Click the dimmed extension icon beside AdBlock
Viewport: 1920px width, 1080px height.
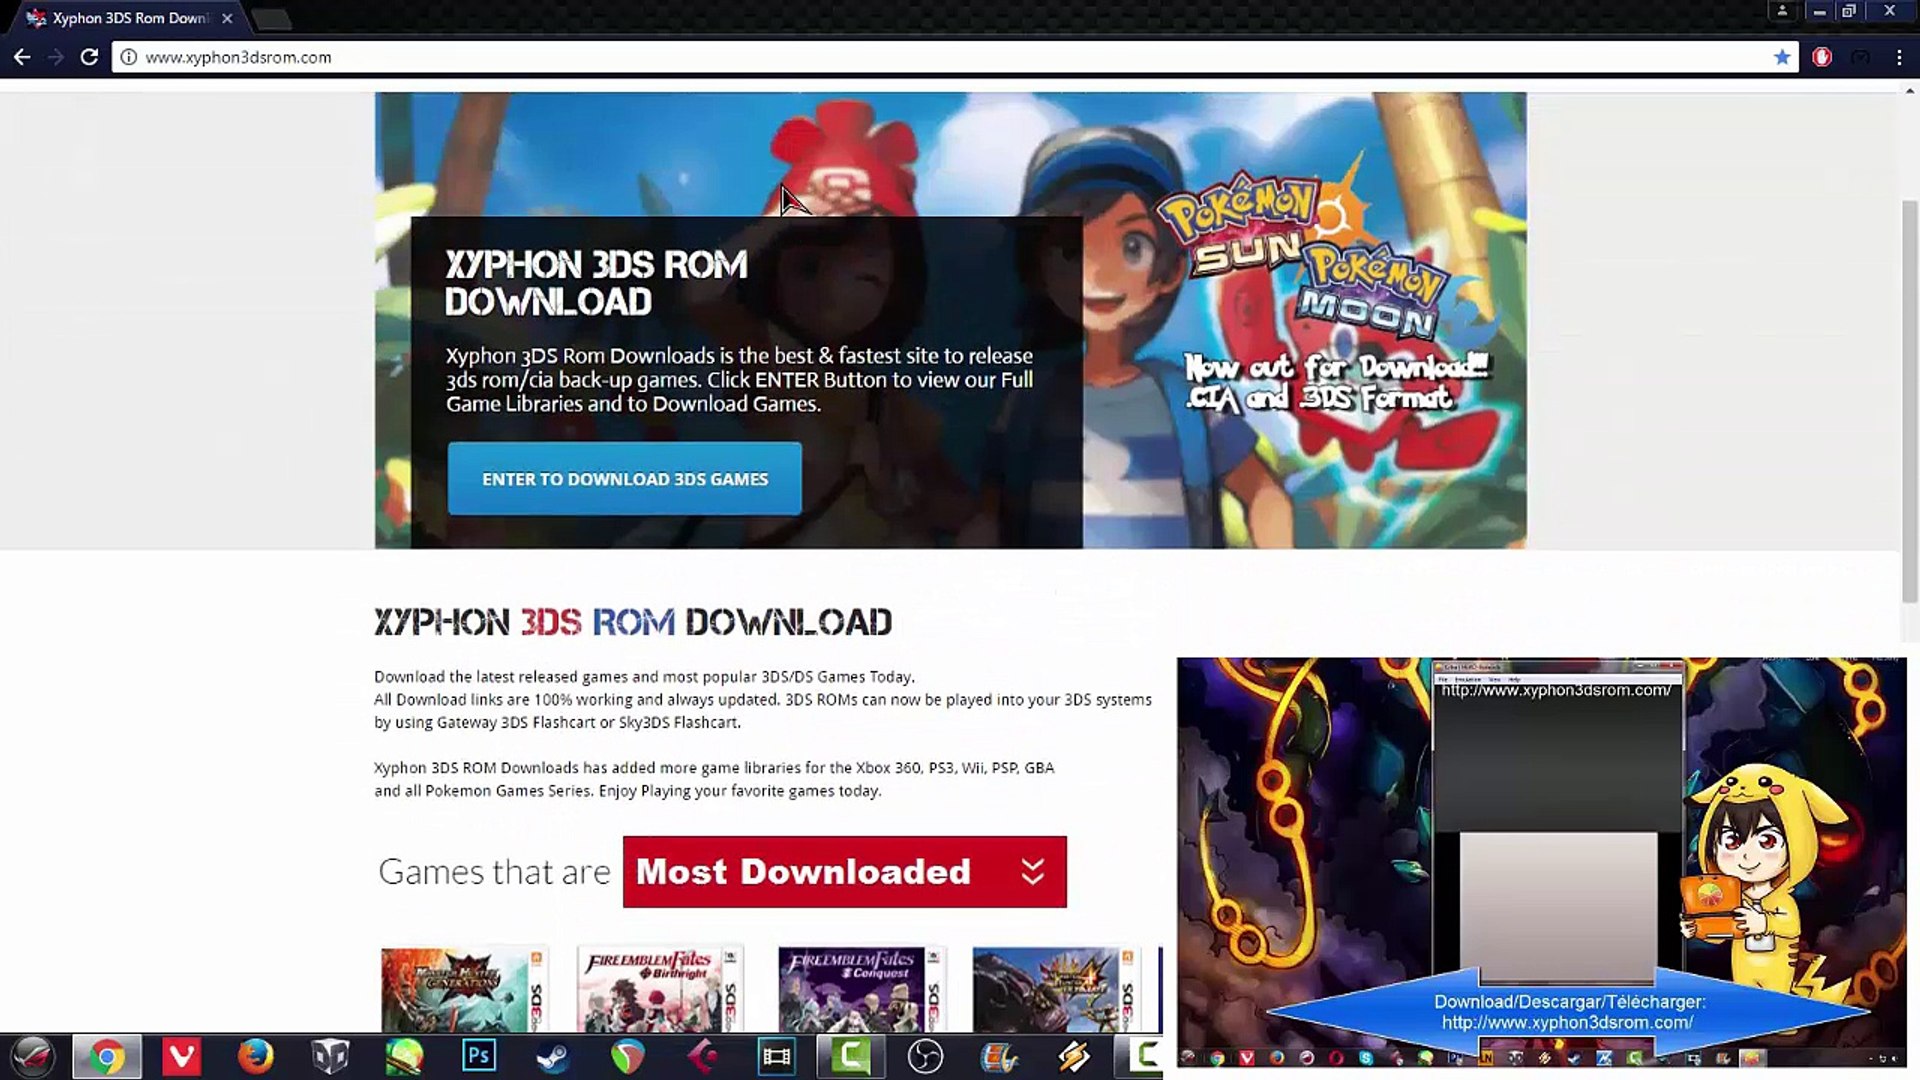(1860, 57)
